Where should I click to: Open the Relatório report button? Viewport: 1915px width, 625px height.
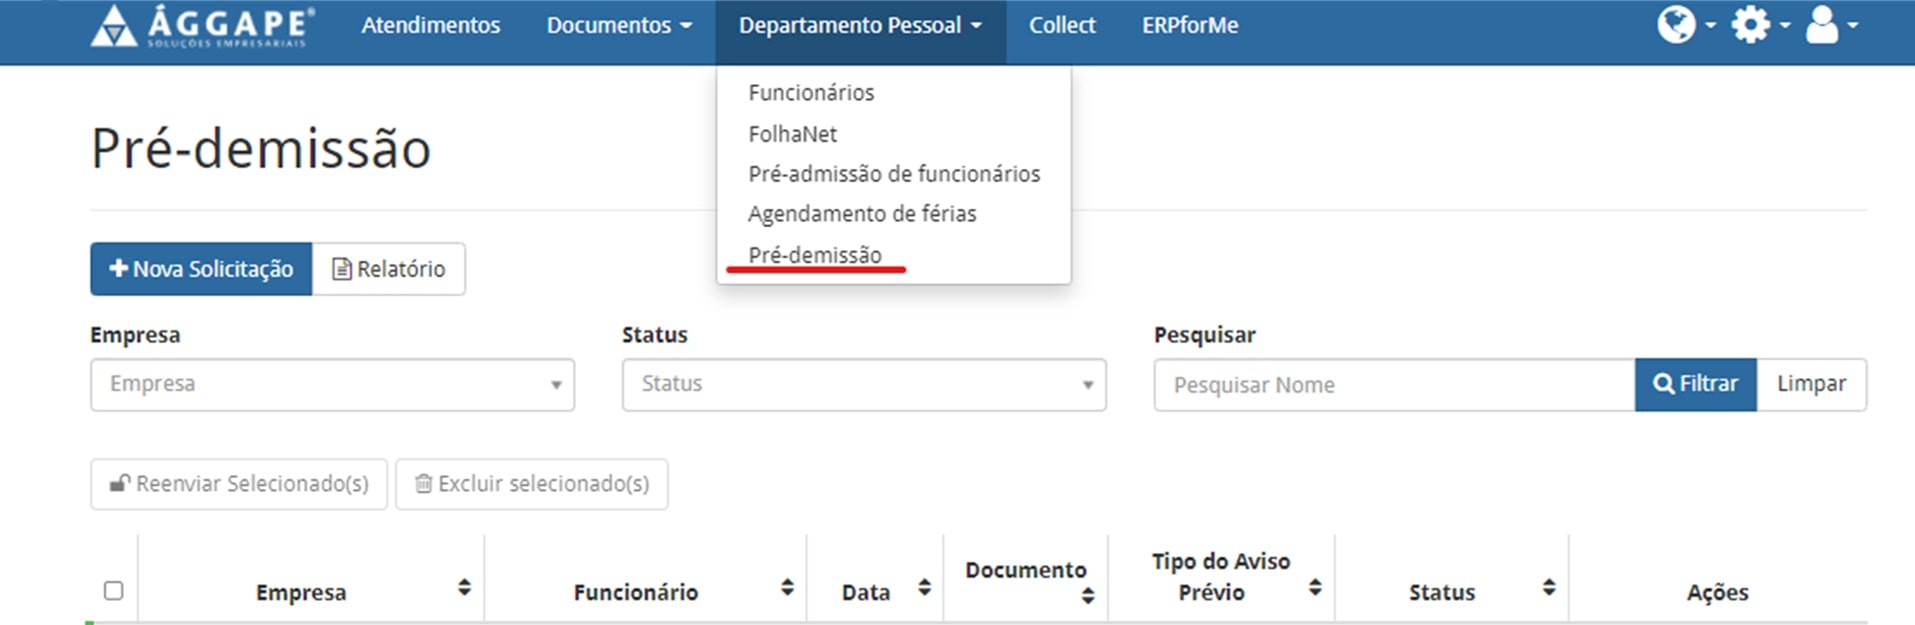pos(389,269)
